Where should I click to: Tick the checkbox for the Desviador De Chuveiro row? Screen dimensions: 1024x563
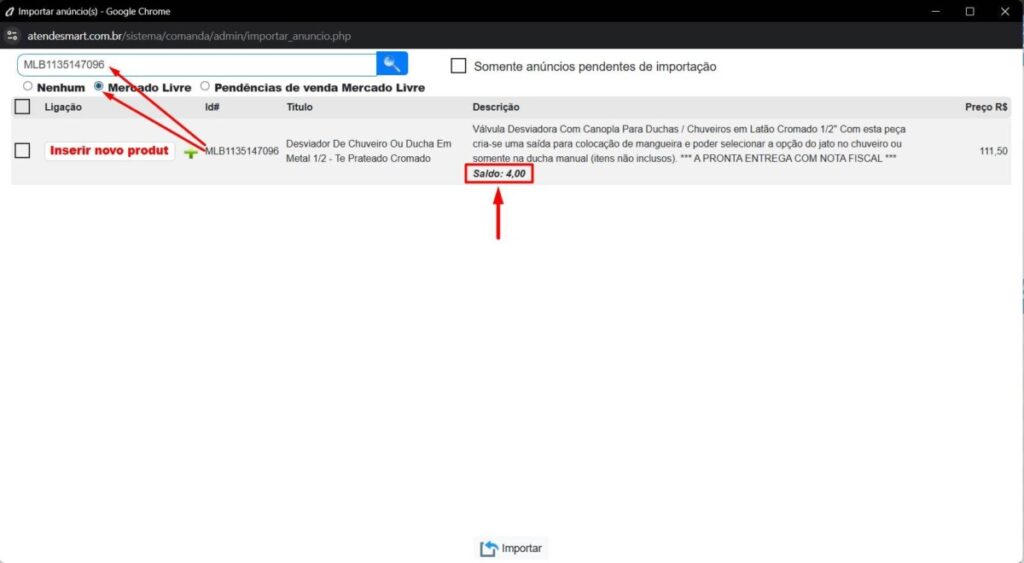click(x=22, y=151)
